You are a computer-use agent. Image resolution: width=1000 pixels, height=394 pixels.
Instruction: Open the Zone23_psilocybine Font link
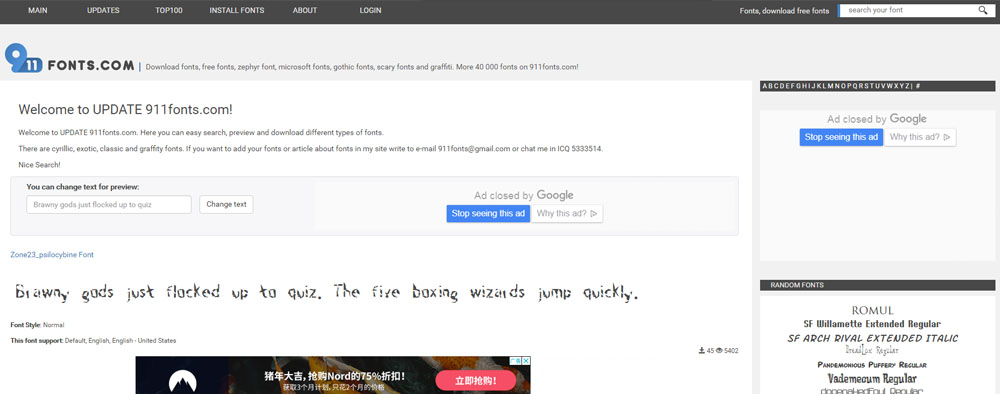[52, 254]
